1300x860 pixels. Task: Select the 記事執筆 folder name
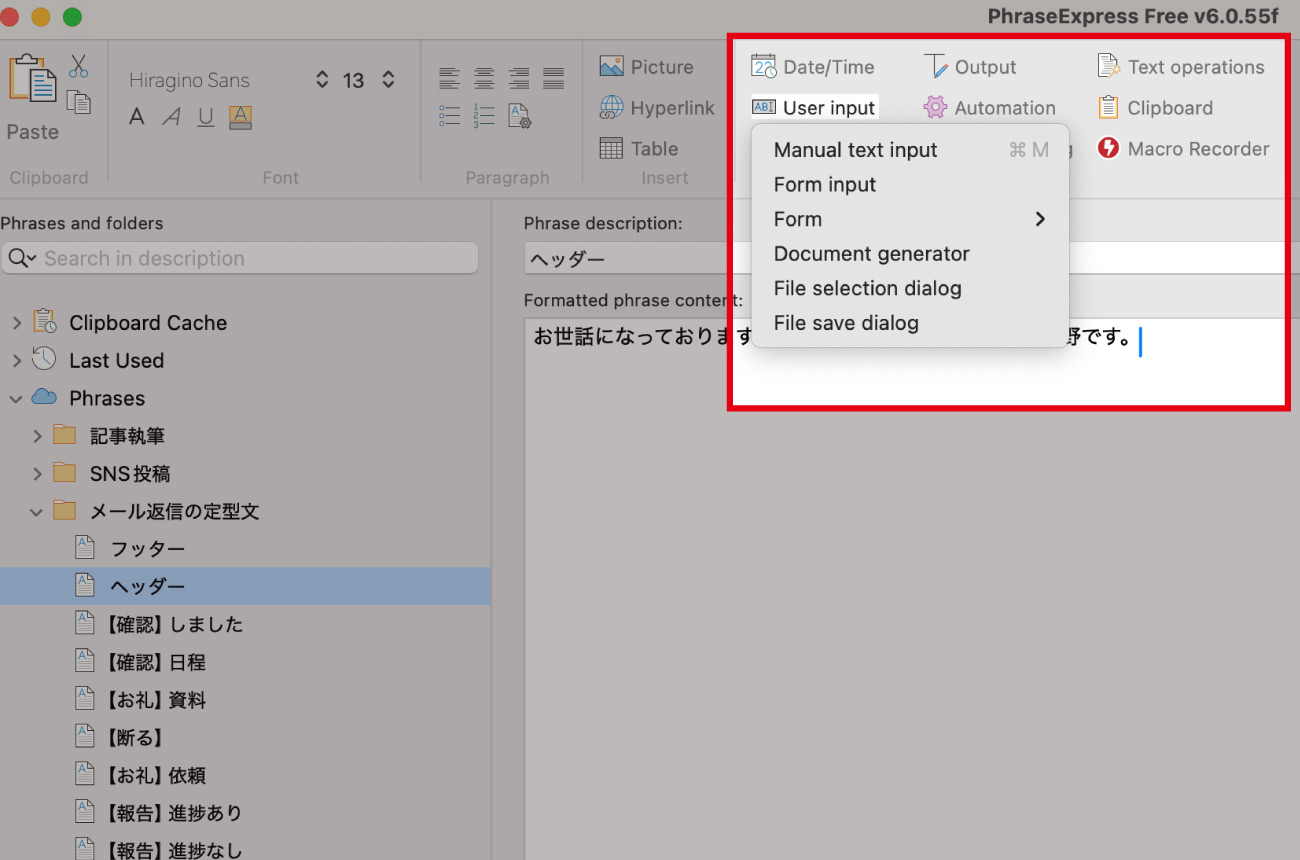[127, 436]
